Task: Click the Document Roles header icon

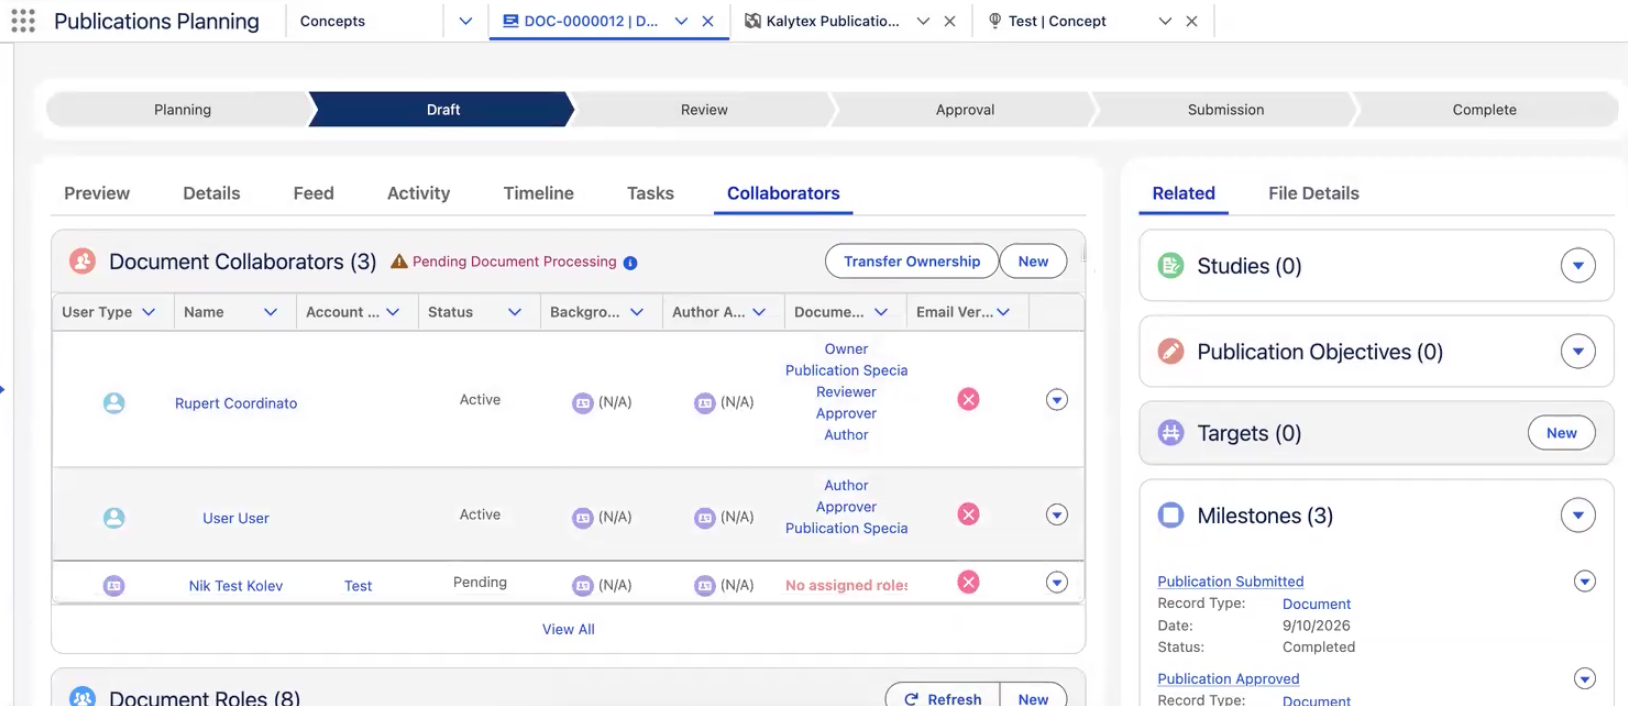Action: 82,697
